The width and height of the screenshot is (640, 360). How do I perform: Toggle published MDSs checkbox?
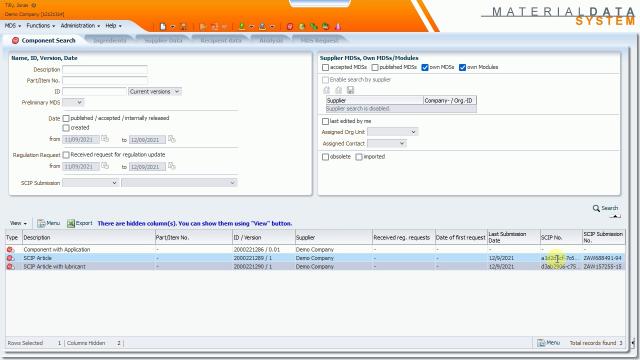(375, 67)
